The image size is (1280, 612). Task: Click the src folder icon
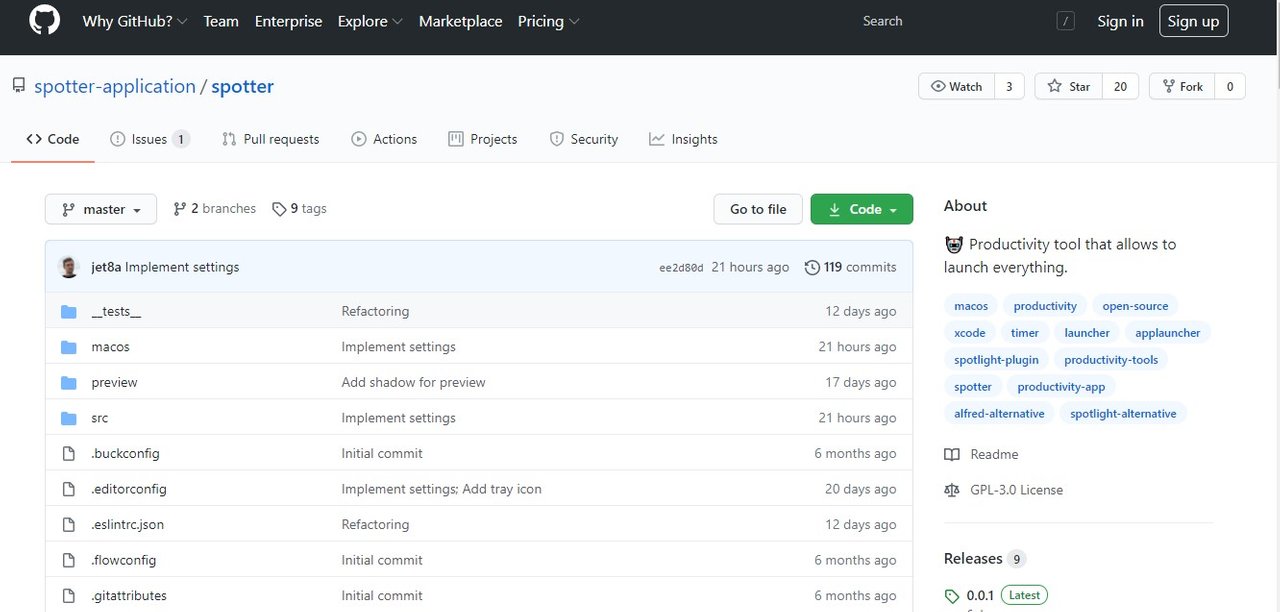69,418
